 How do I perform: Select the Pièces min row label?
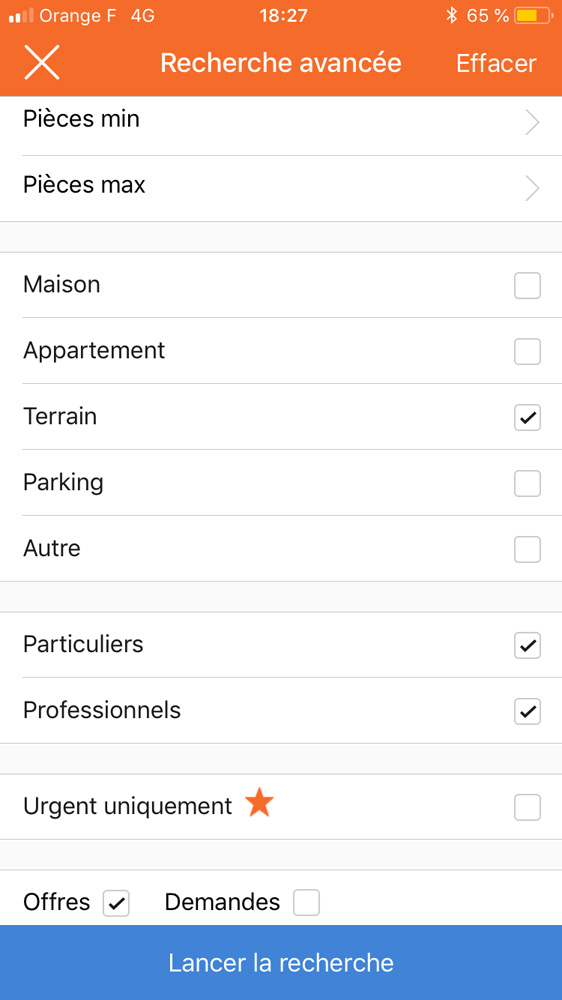click(81, 119)
